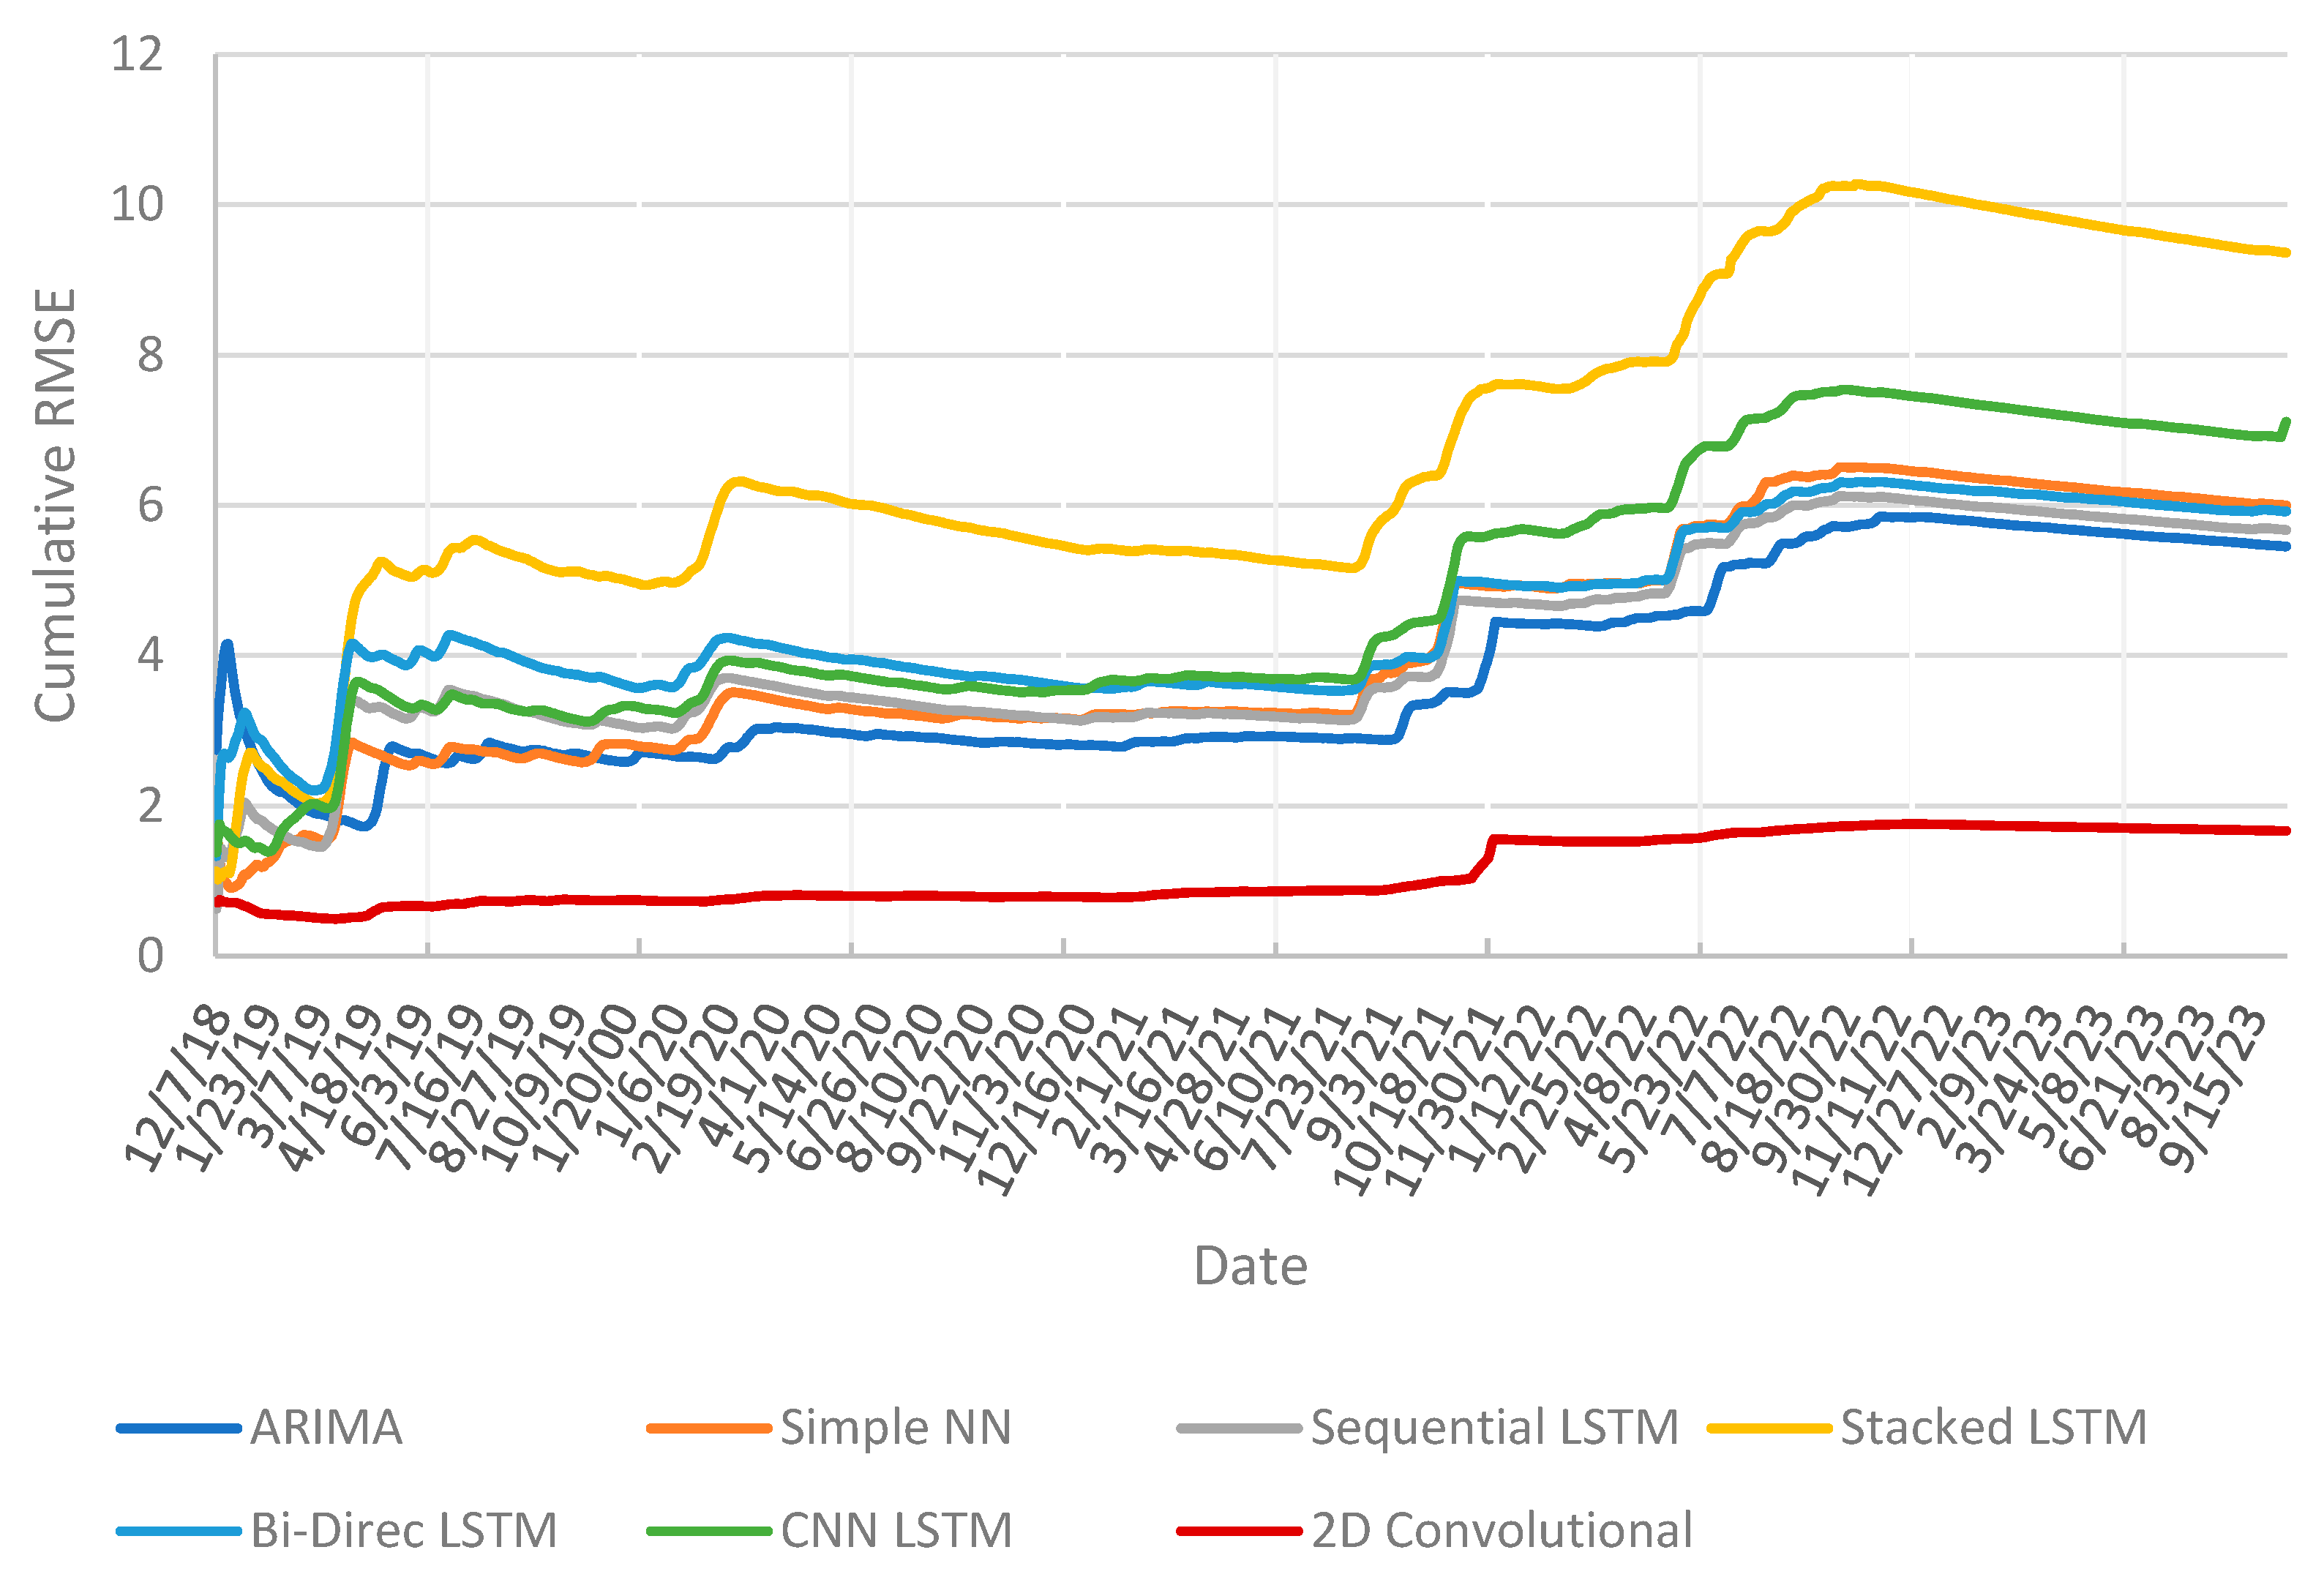Viewport: 2324px width, 1577px height.
Task: Click the Cumulative RMSE axis title
Action: coord(56,505)
